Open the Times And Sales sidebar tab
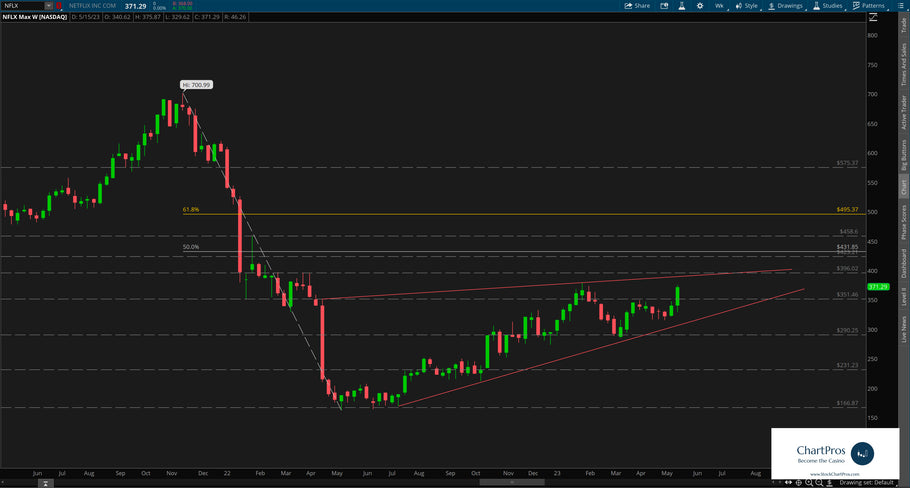The height and width of the screenshot is (488, 910). (904, 64)
